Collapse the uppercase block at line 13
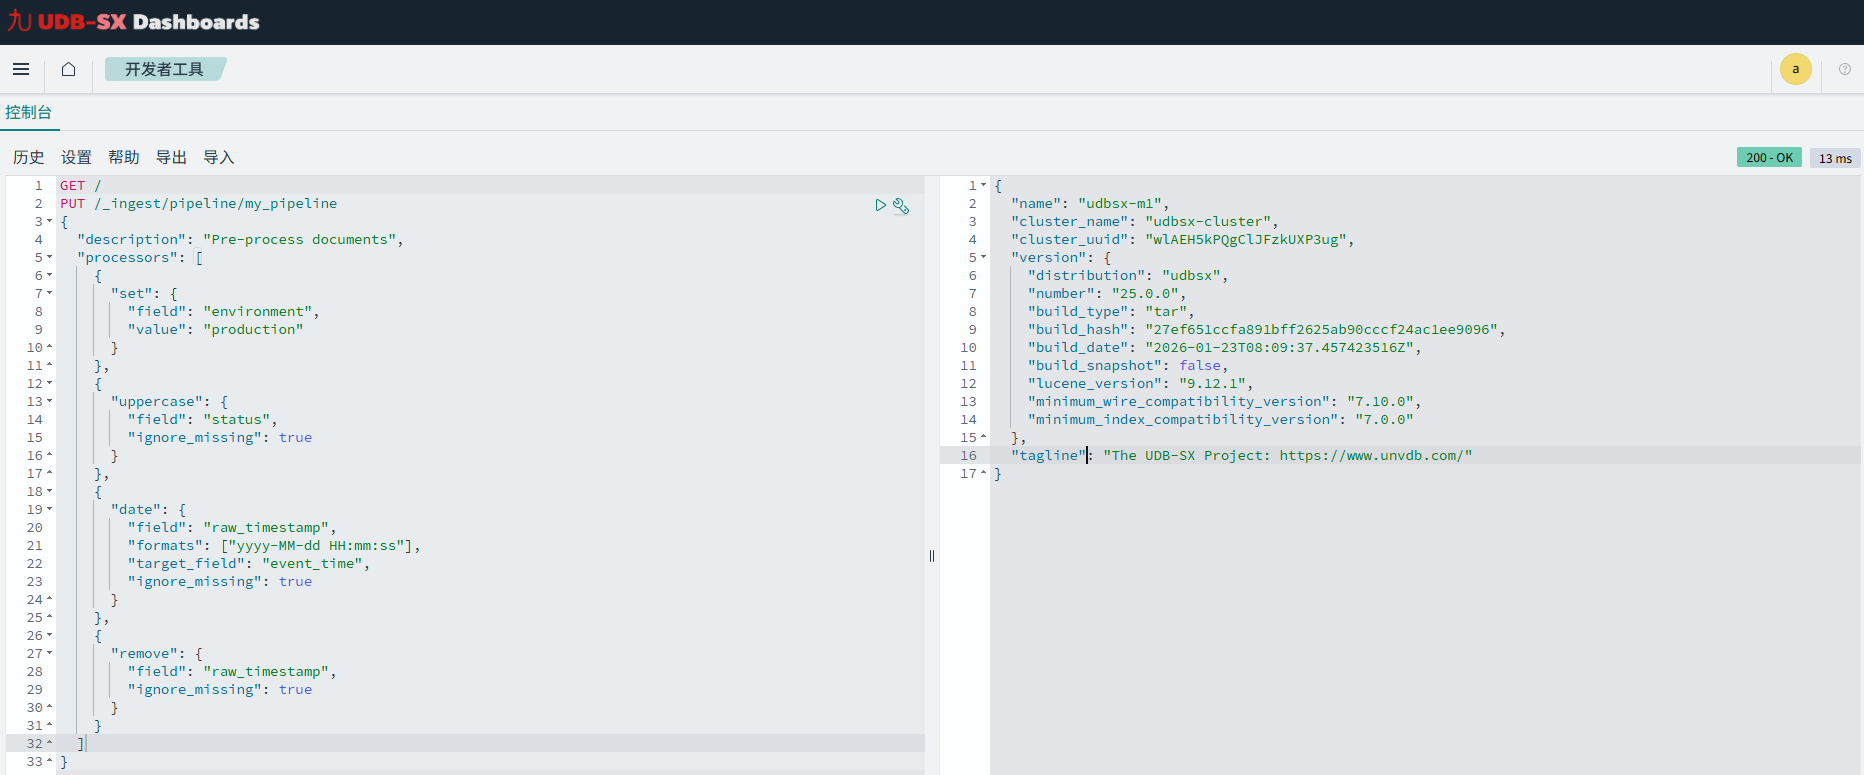 point(49,402)
